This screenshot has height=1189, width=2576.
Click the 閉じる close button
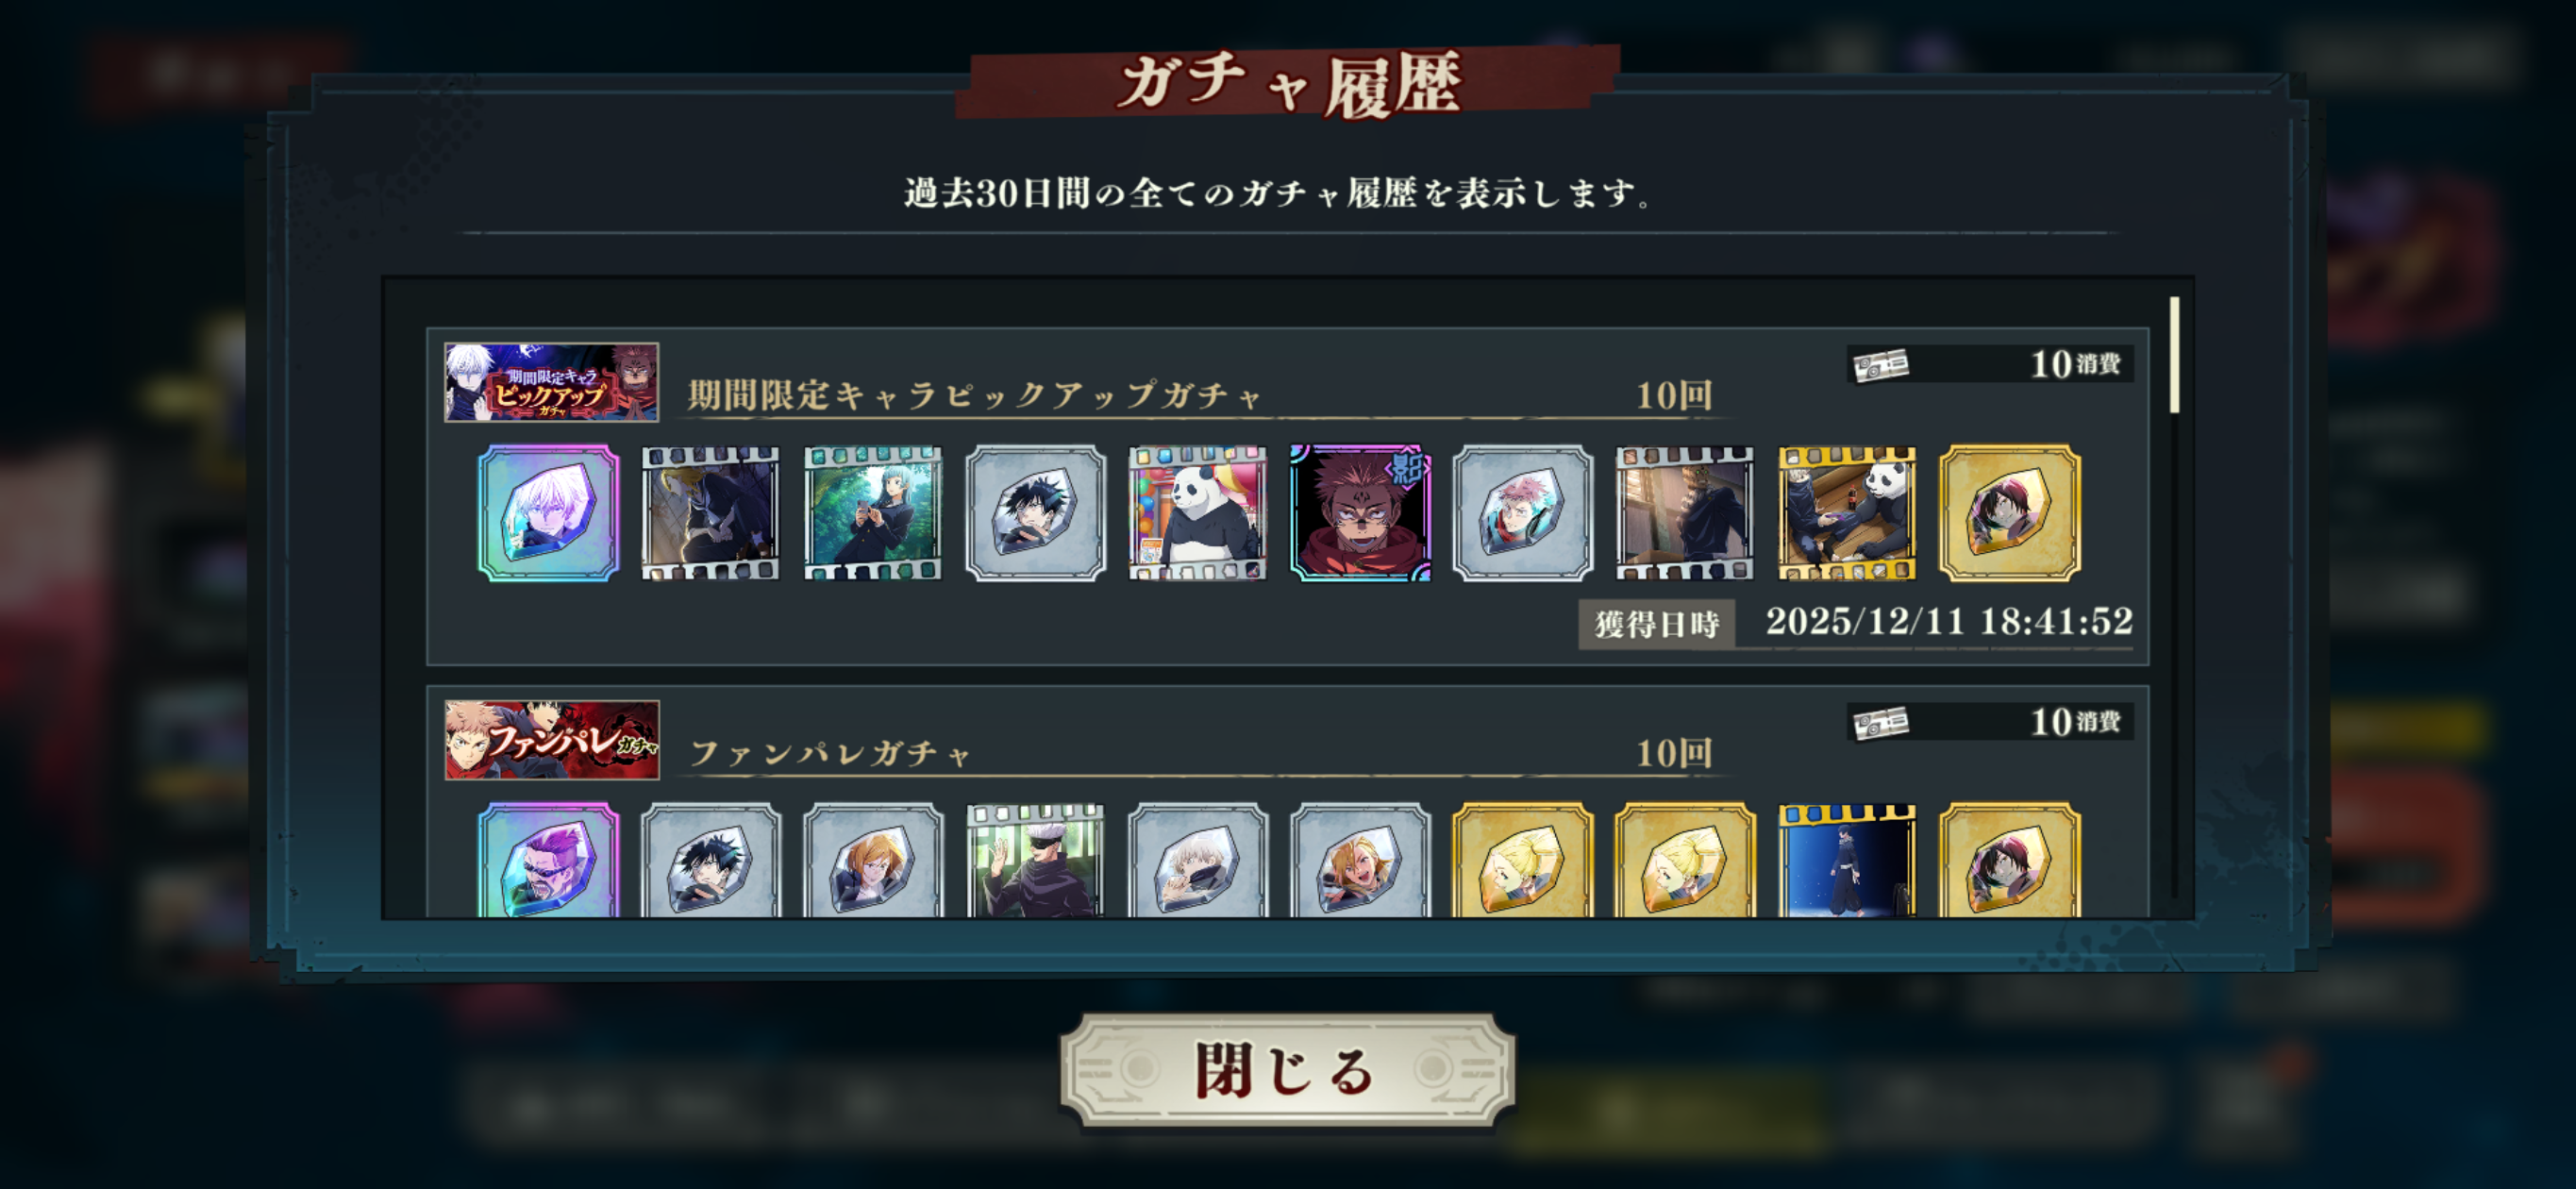pos(1287,1070)
